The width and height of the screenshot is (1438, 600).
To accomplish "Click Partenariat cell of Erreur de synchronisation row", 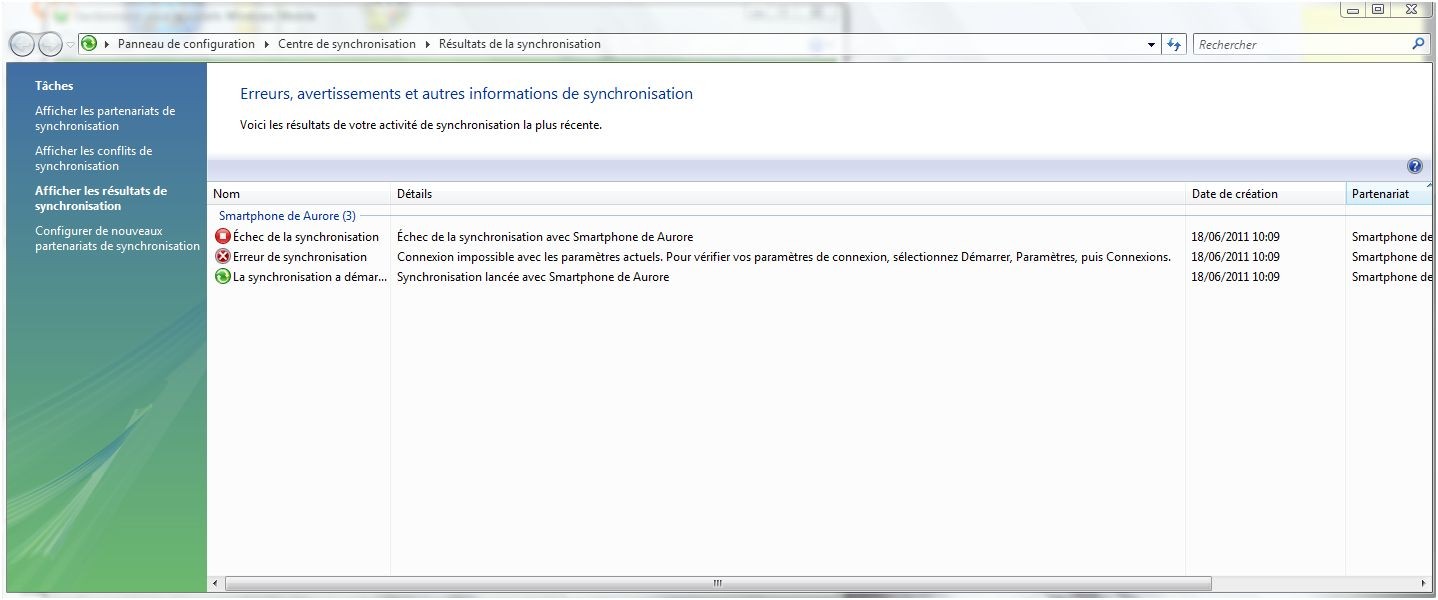I will click(1392, 257).
